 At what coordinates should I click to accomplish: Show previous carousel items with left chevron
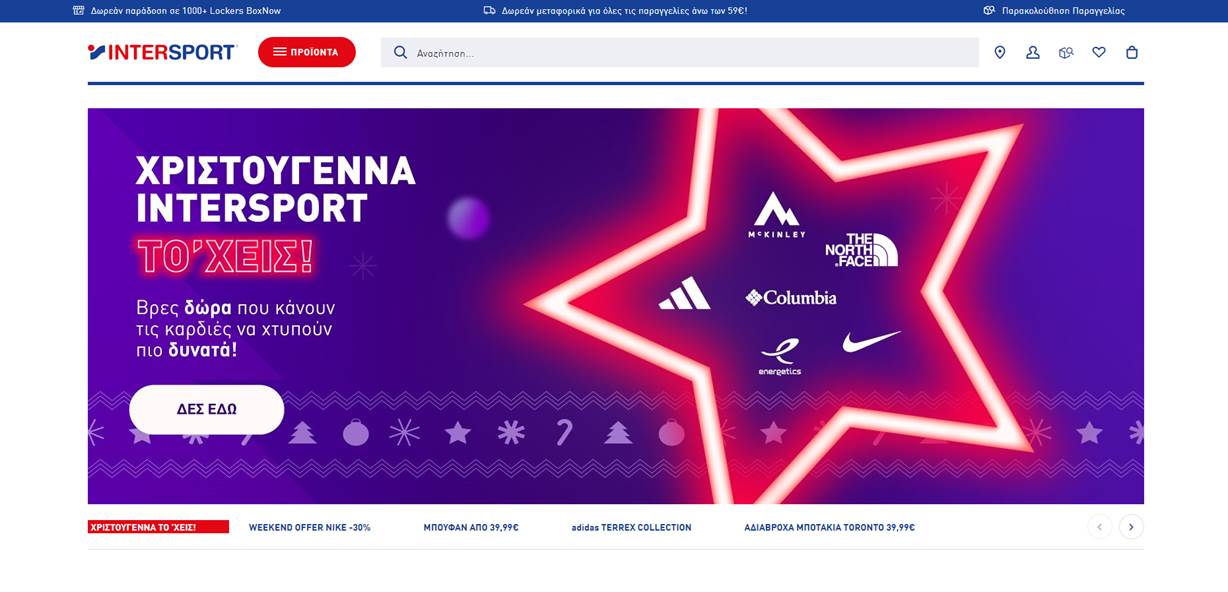[1099, 527]
